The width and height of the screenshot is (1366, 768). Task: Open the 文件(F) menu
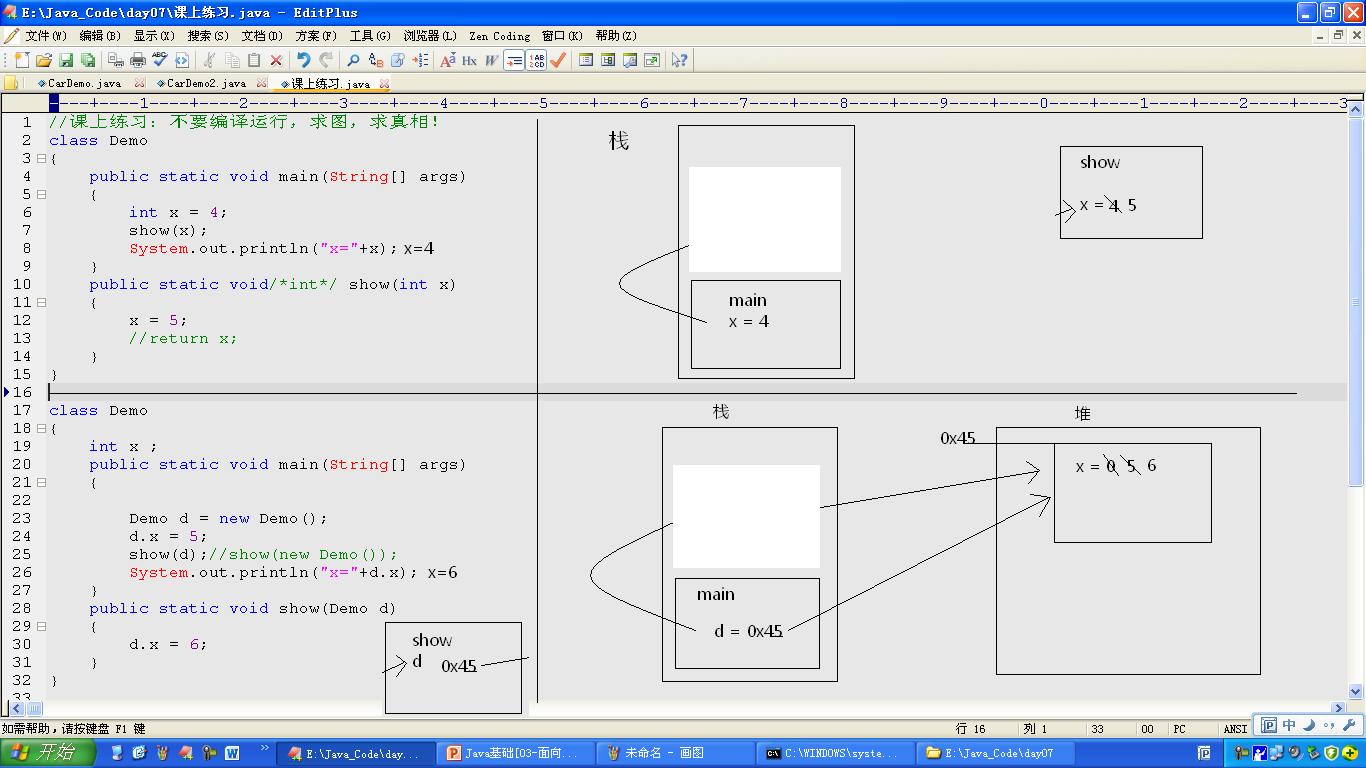point(46,36)
